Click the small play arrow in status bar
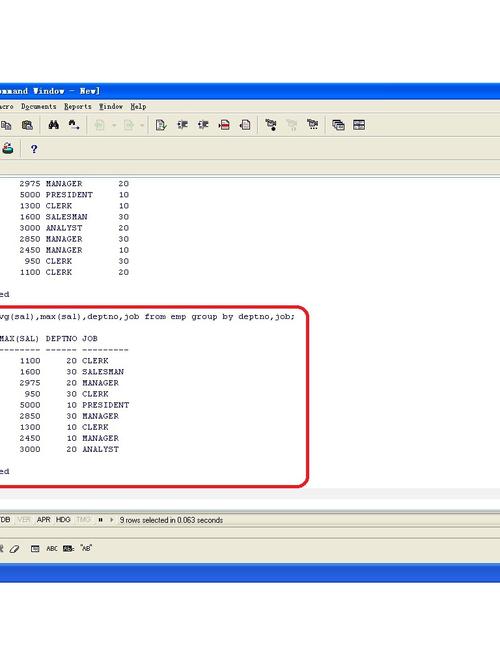This screenshot has height=666, width=500. tap(112, 520)
